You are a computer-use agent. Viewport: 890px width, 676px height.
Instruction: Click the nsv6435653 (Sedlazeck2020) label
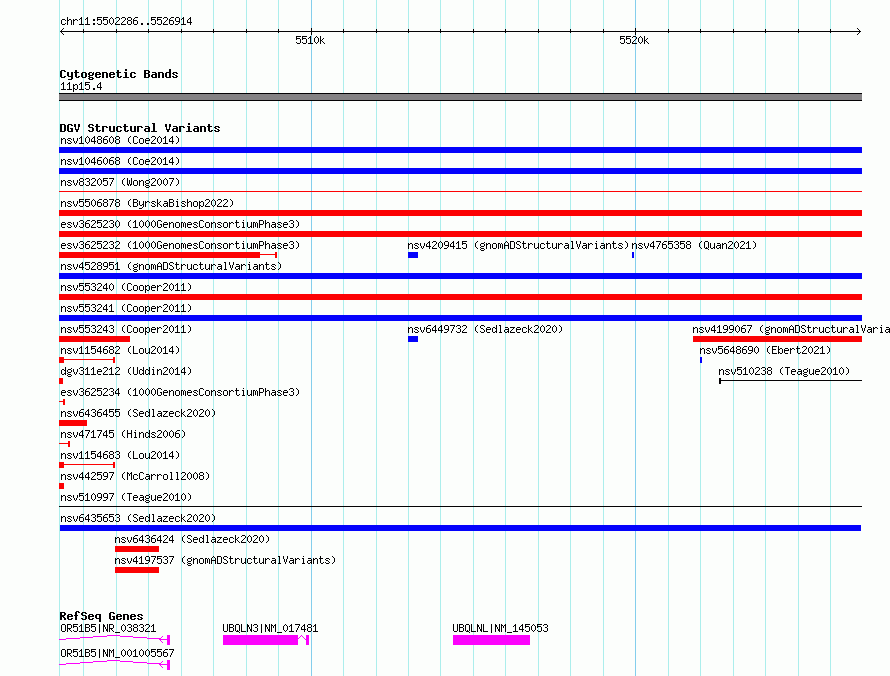(x=138, y=518)
